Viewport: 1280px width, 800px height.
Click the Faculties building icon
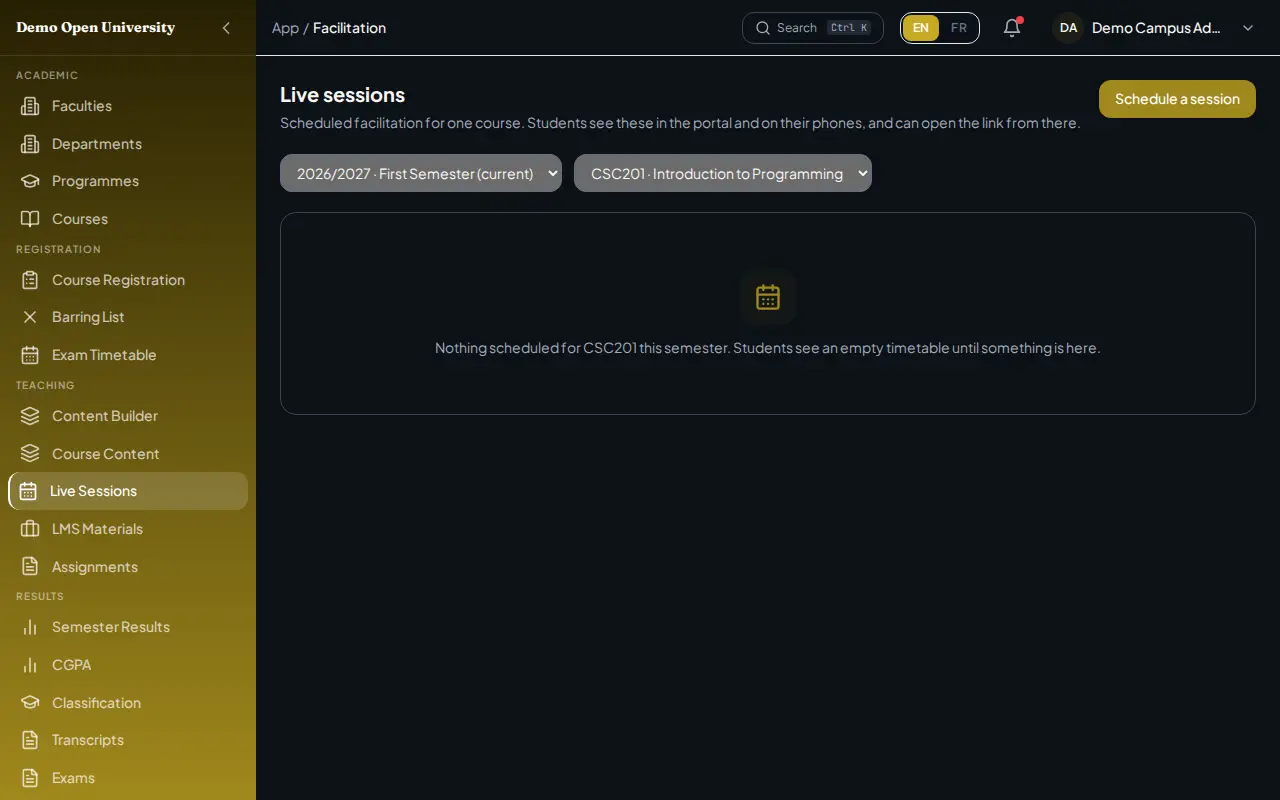coord(30,106)
